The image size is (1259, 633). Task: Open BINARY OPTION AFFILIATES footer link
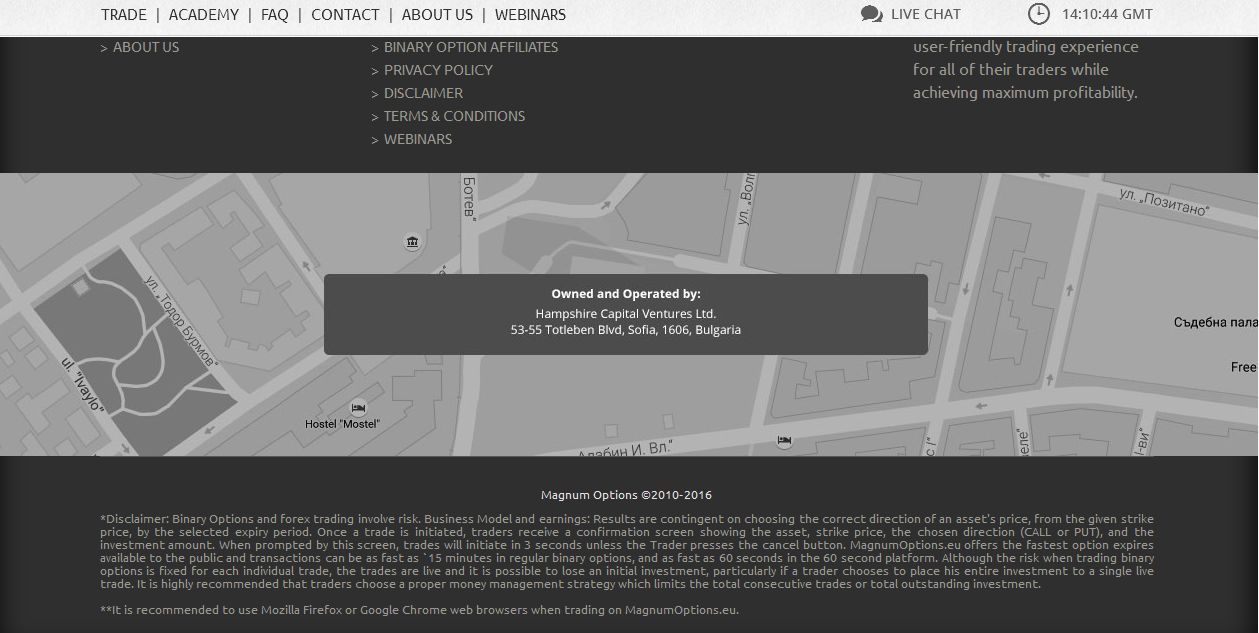tap(471, 47)
